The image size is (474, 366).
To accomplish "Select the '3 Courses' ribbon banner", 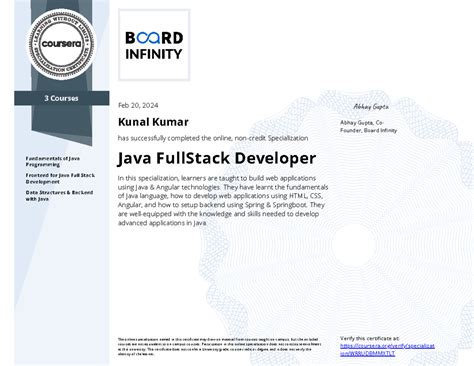I will 62,98.
